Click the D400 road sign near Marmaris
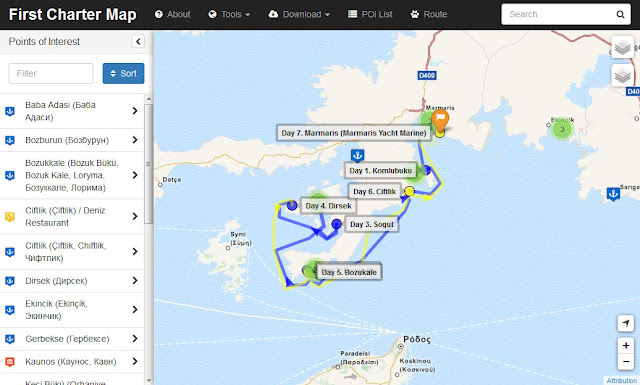This screenshot has width=640, height=385. [x=427, y=75]
